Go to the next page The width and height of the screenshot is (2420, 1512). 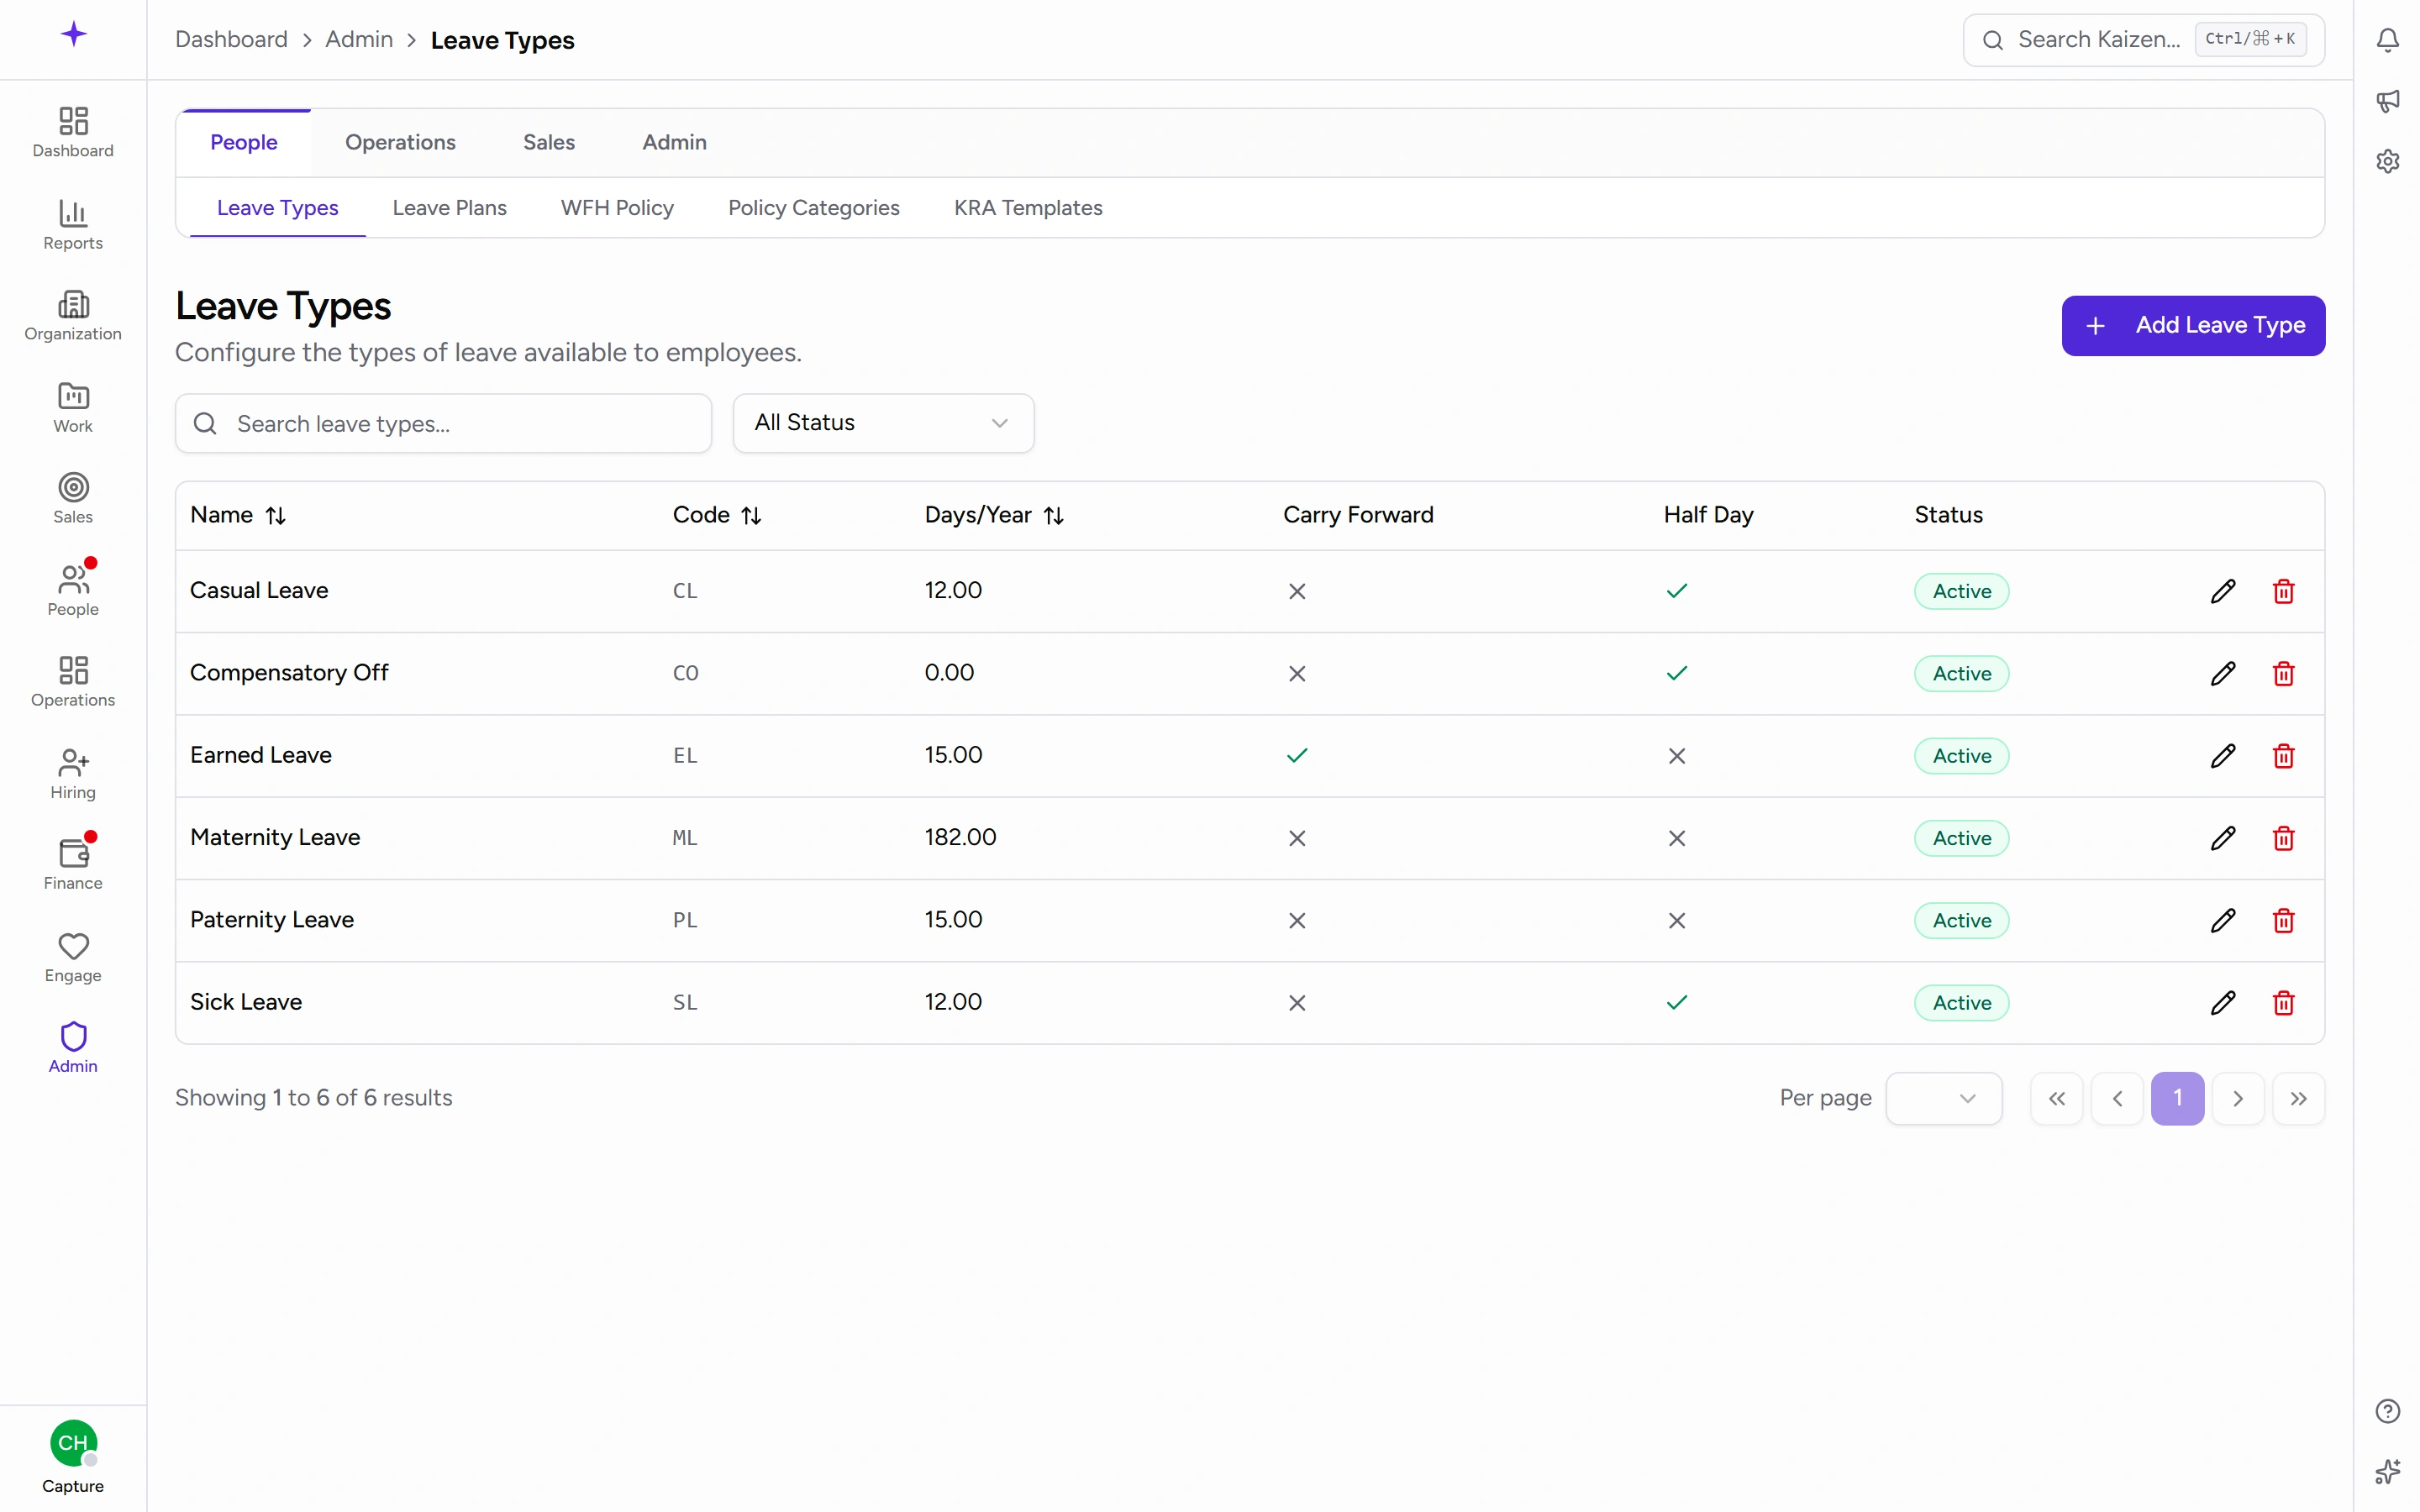(2237, 1098)
